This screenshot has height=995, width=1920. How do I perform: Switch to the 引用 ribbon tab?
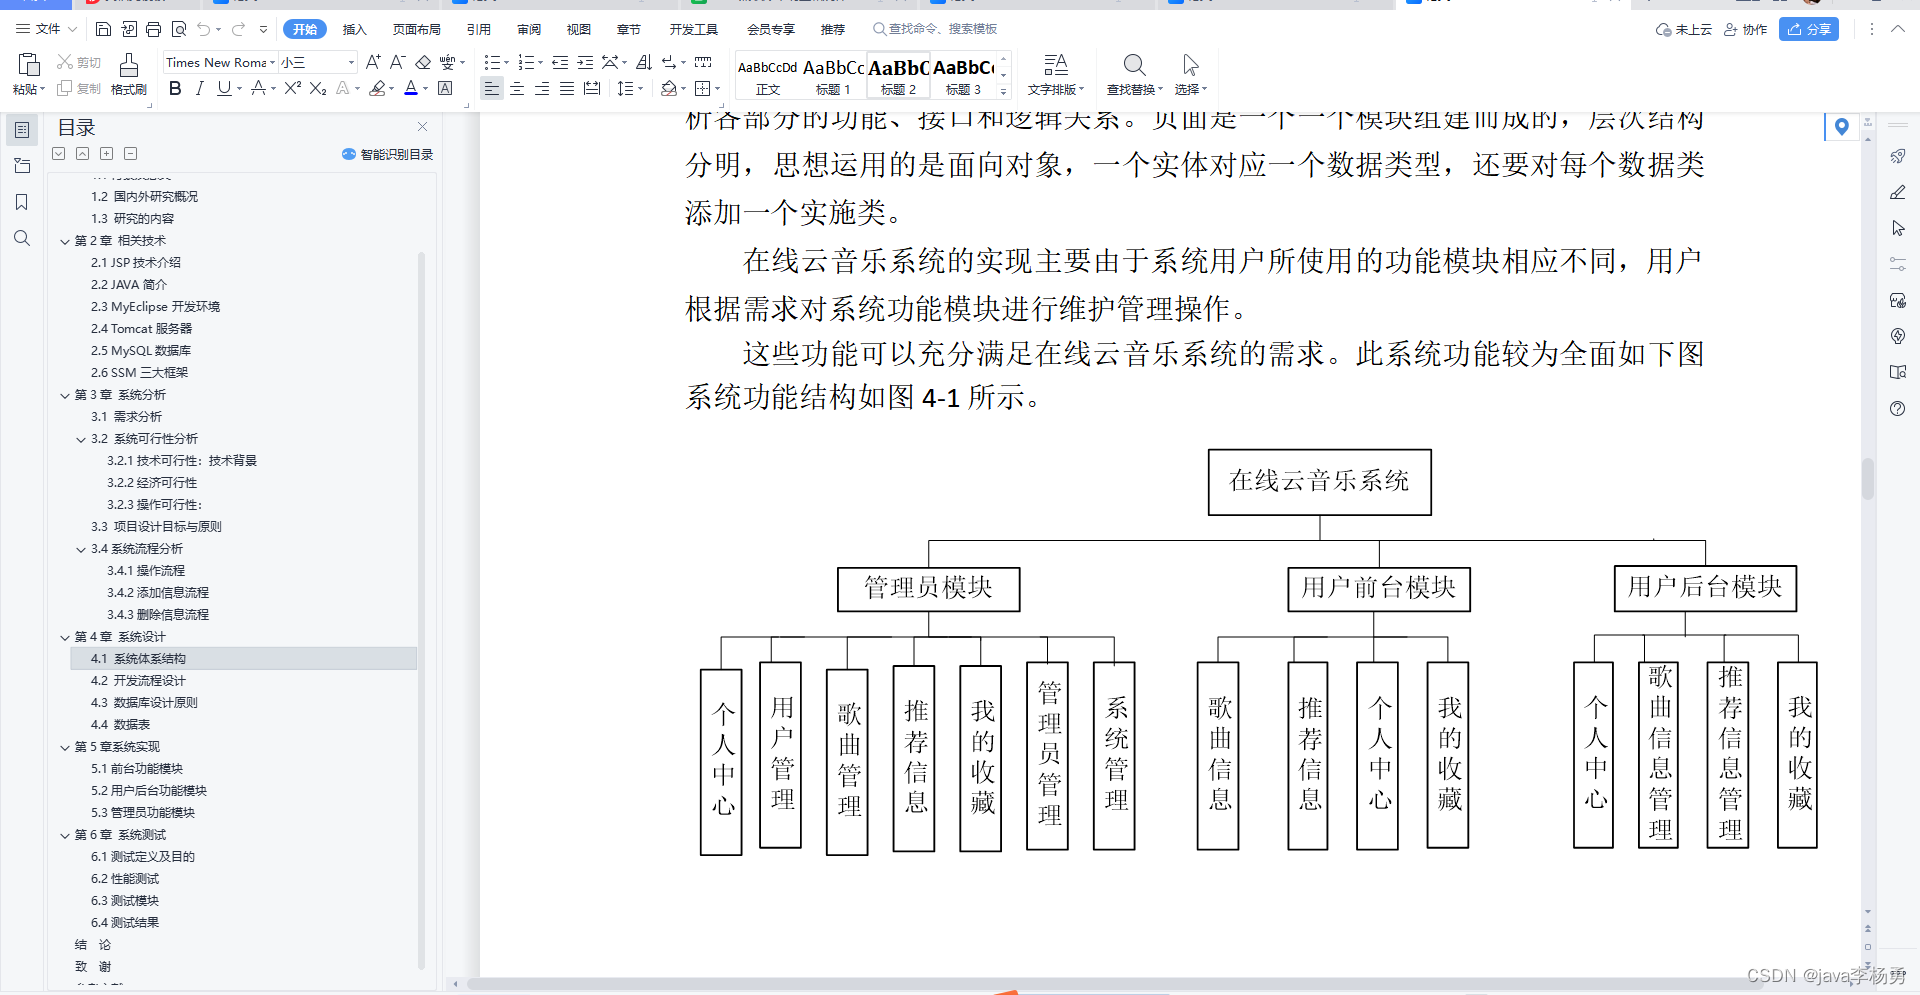click(479, 29)
